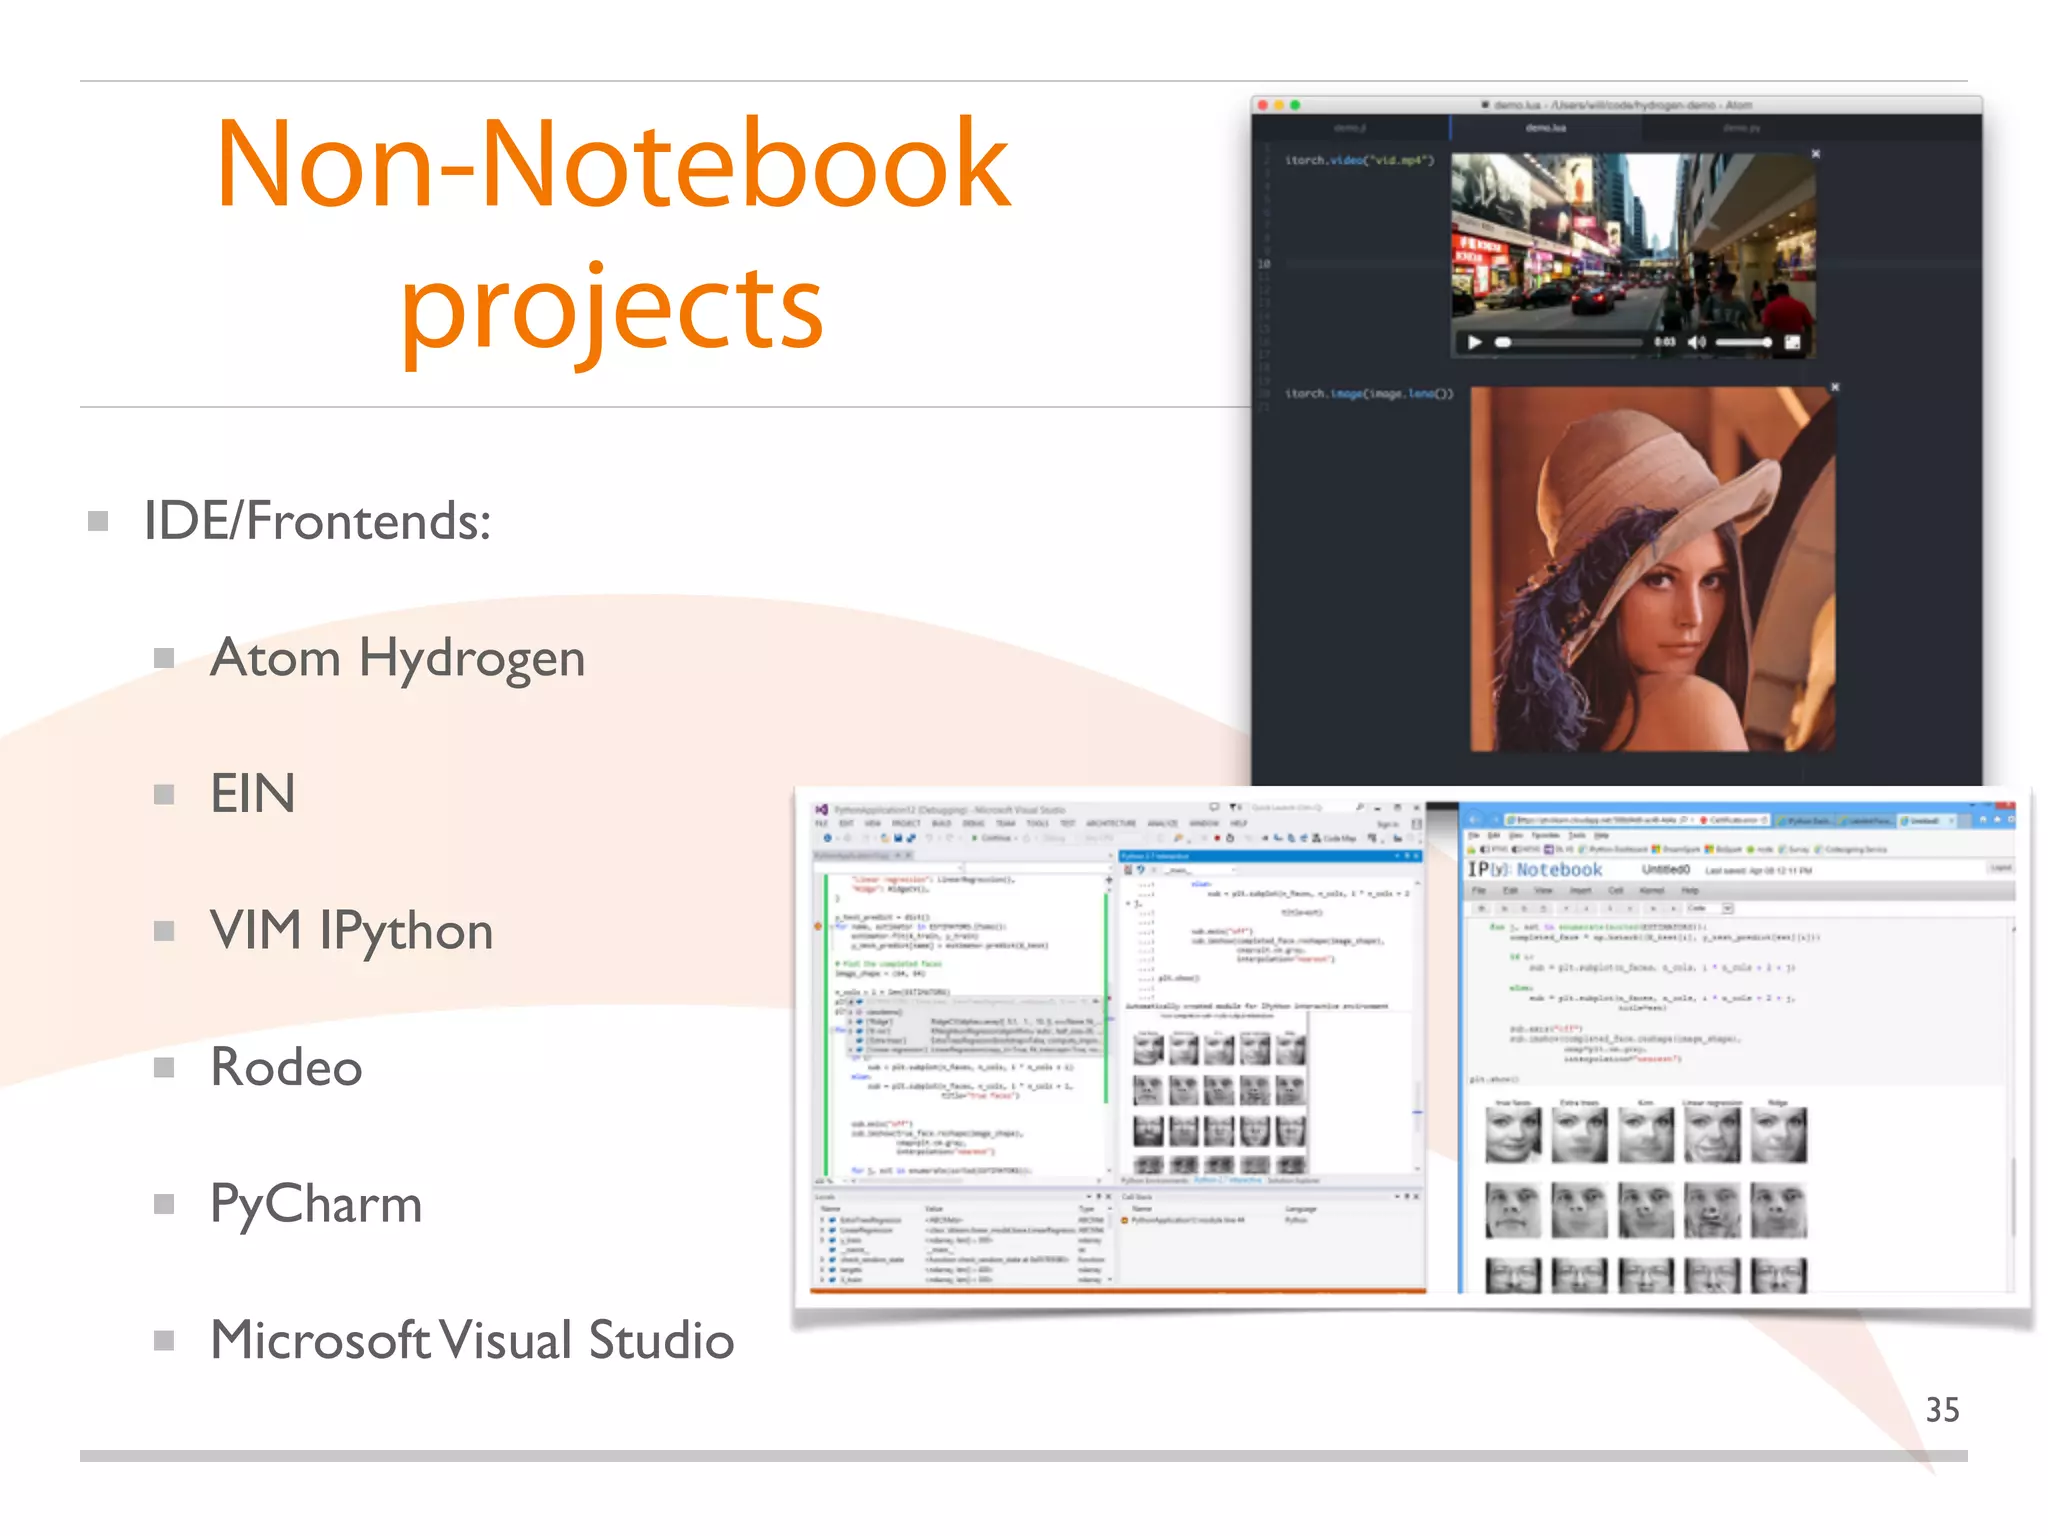Click the Continue button in Visual Studio toolbar
Viewport: 2048px width, 1536px height.
(x=991, y=838)
